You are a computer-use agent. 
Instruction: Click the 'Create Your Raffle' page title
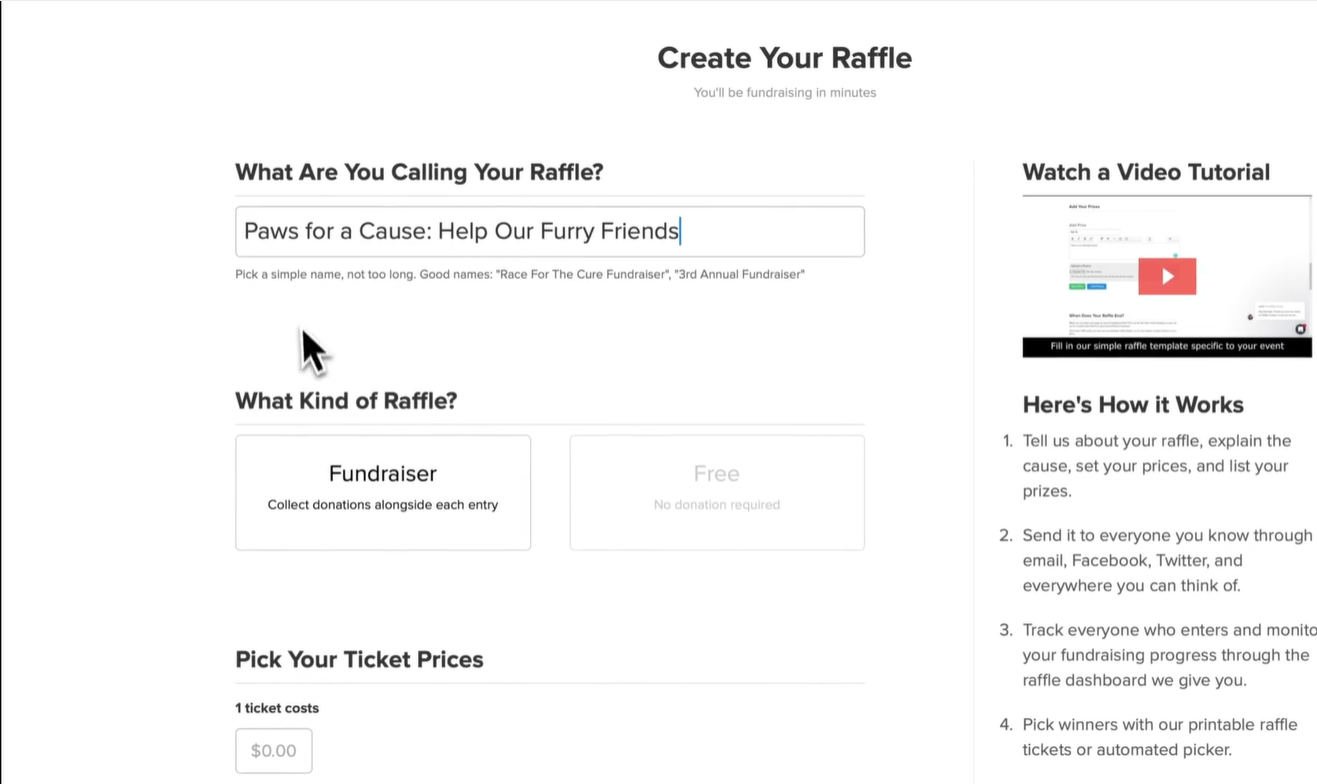point(784,58)
